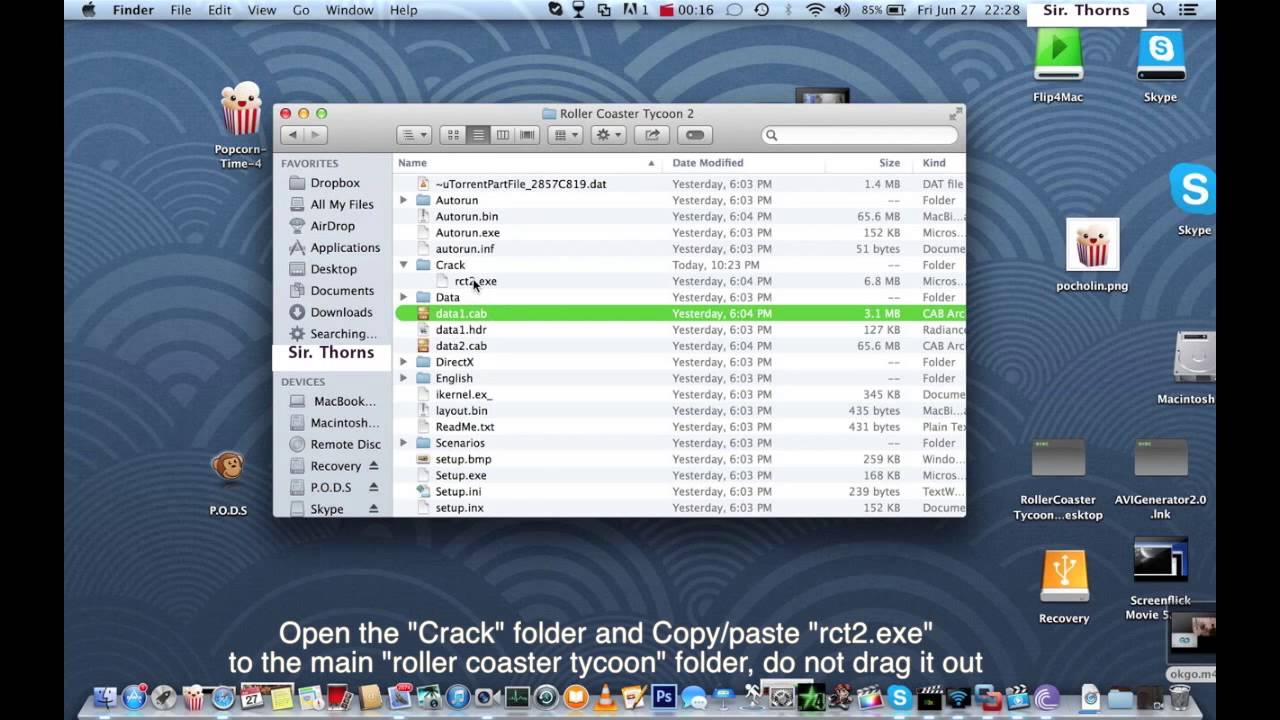1280x720 pixels.
Task: Sort files by Kind column header
Action: tap(934, 163)
